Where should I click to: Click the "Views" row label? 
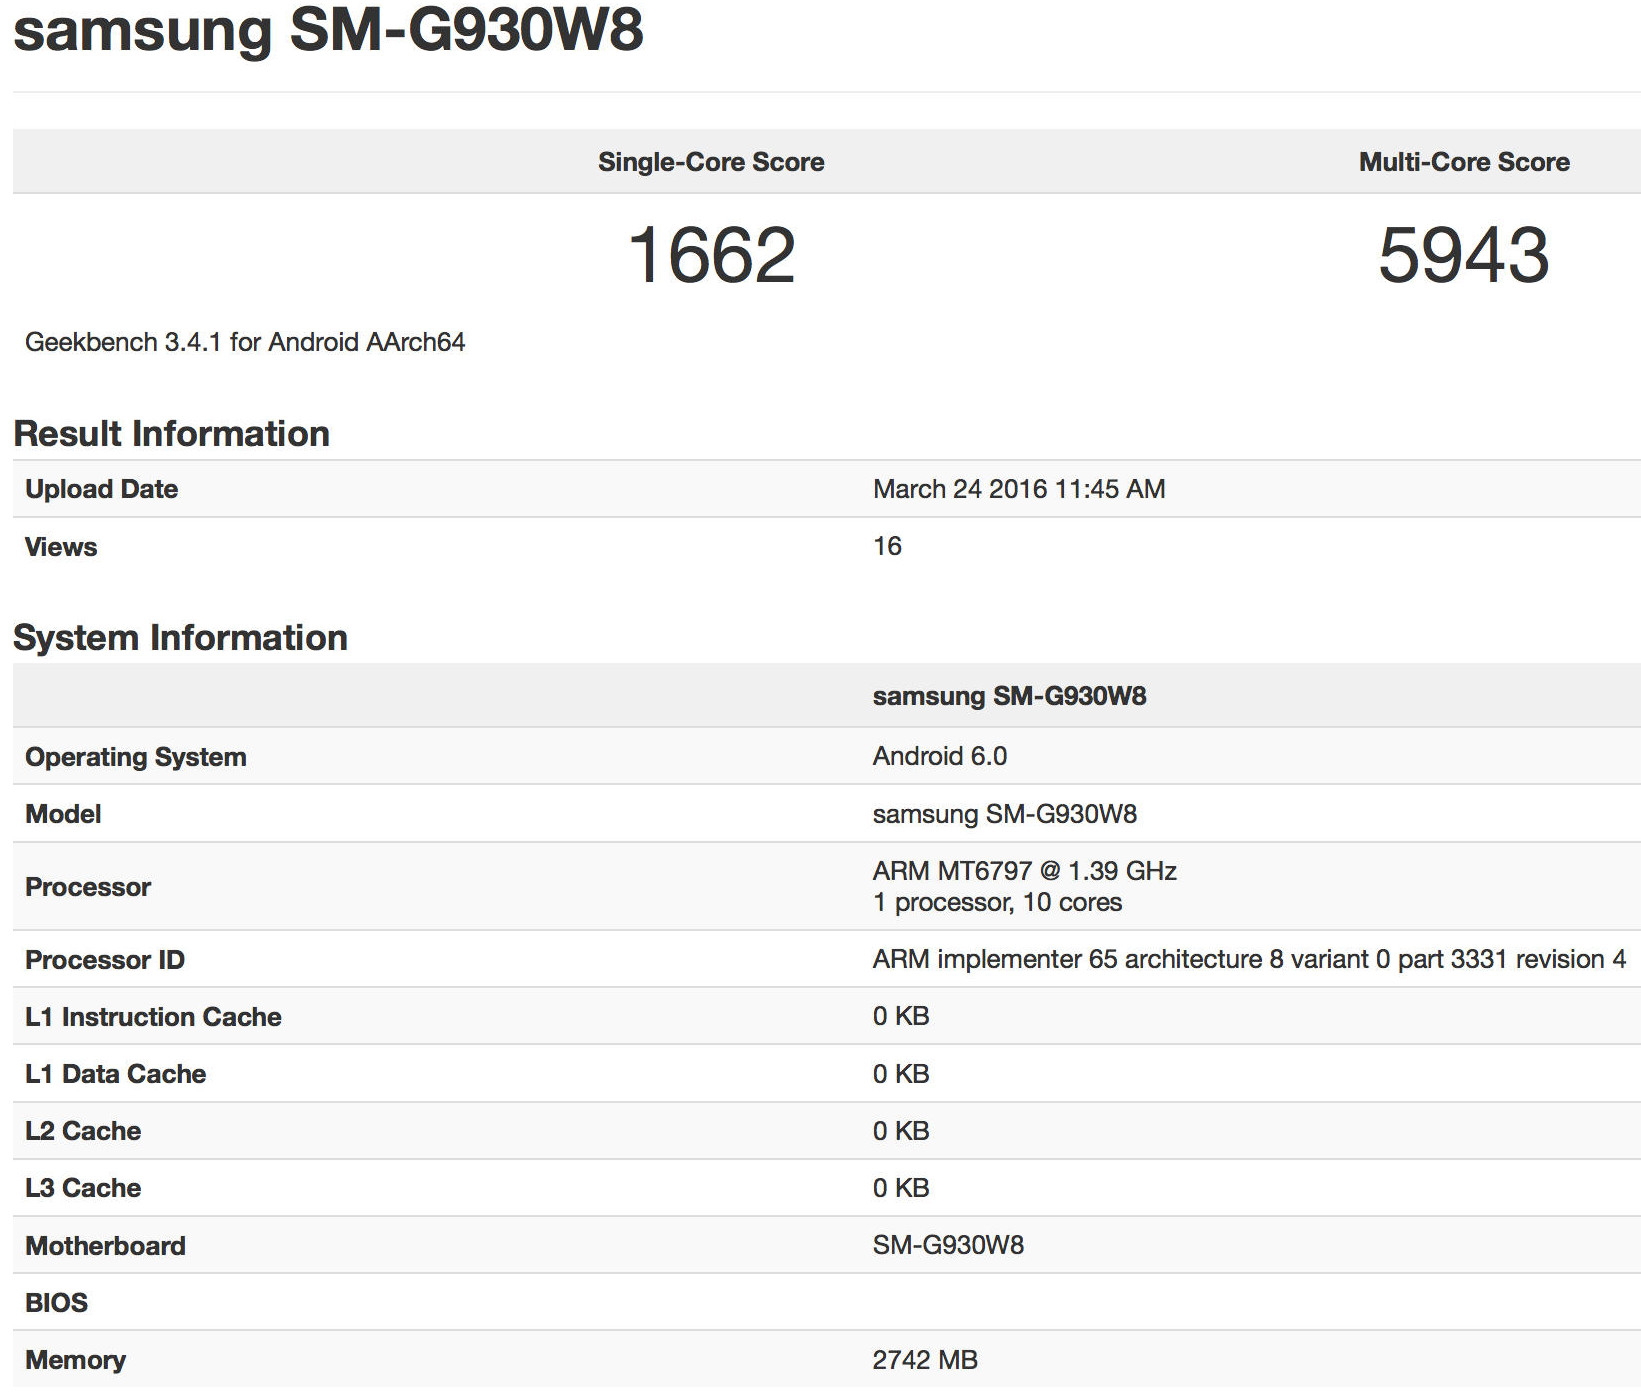61,547
